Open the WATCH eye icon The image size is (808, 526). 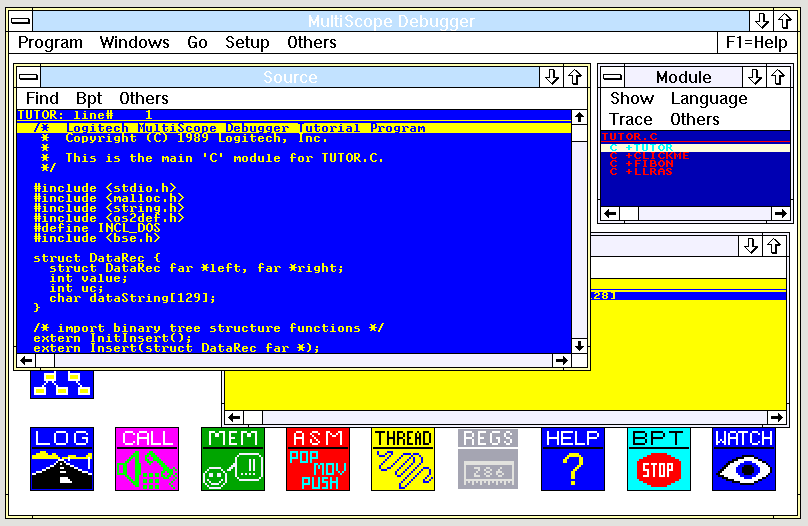744,459
